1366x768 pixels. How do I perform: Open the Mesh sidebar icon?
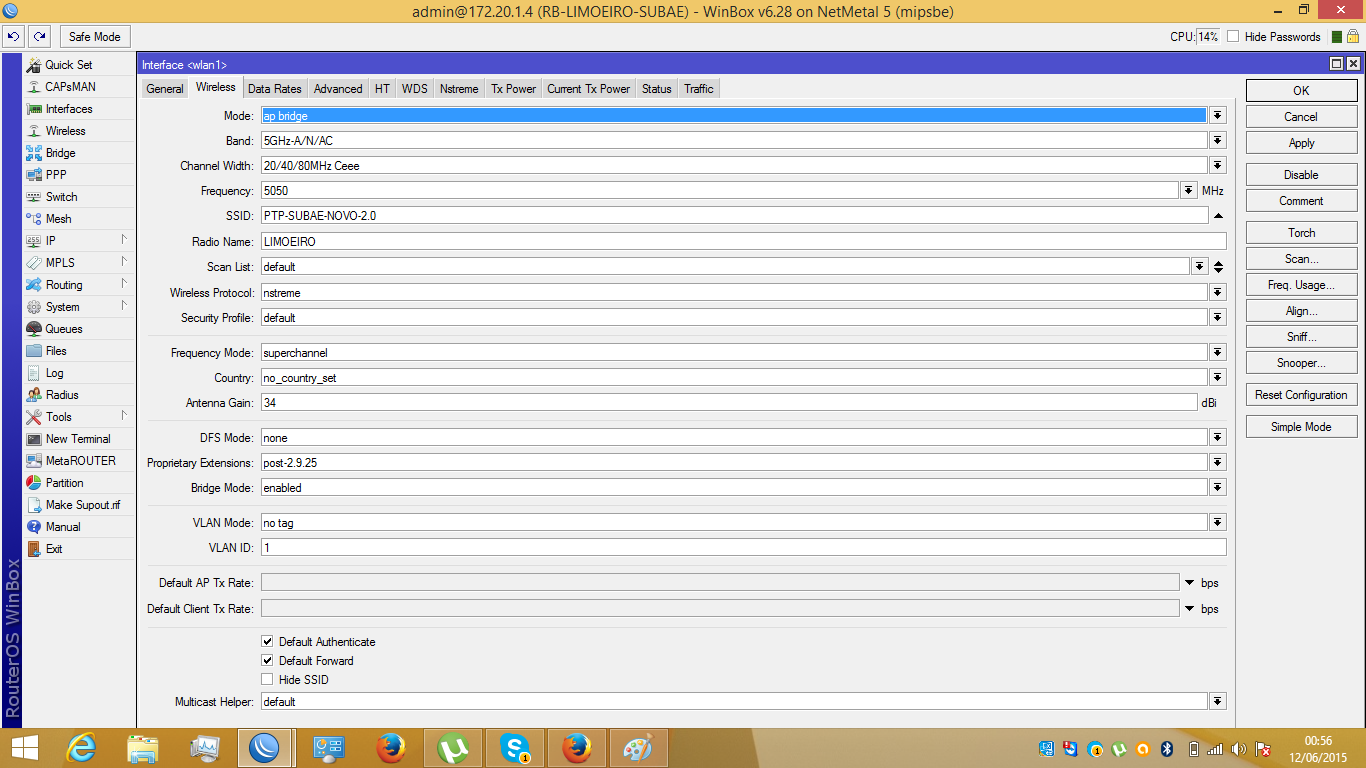[x=34, y=219]
